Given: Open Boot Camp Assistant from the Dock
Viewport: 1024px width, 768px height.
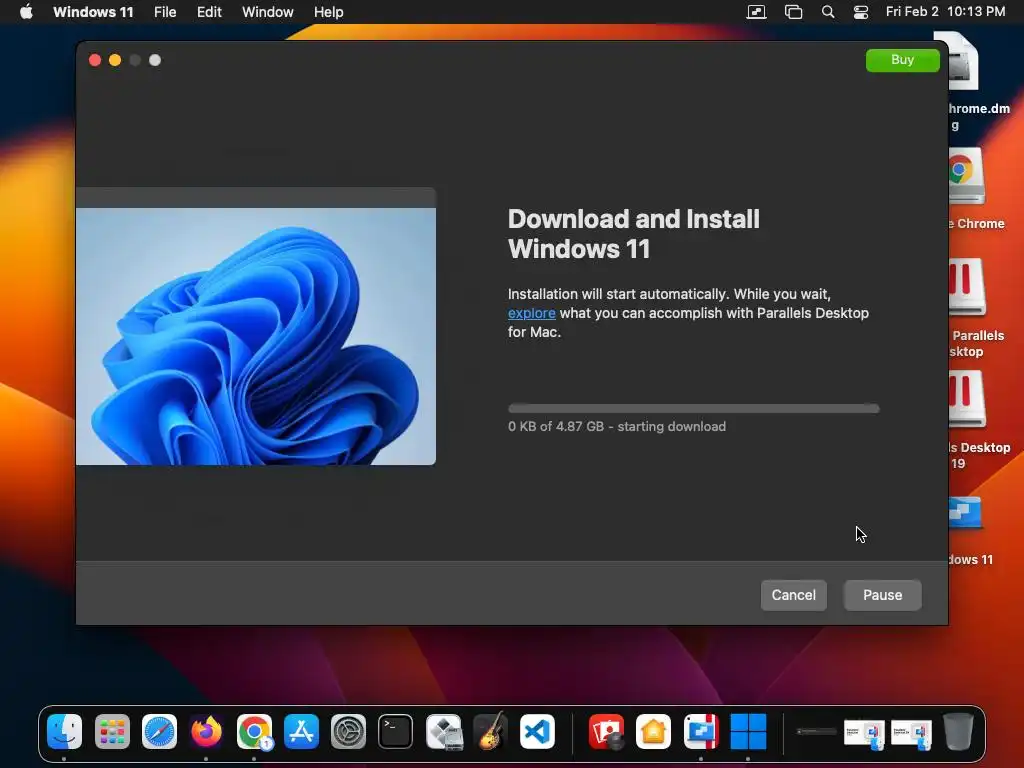Looking at the screenshot, I should pyautogui.click(x=443, y=731).
